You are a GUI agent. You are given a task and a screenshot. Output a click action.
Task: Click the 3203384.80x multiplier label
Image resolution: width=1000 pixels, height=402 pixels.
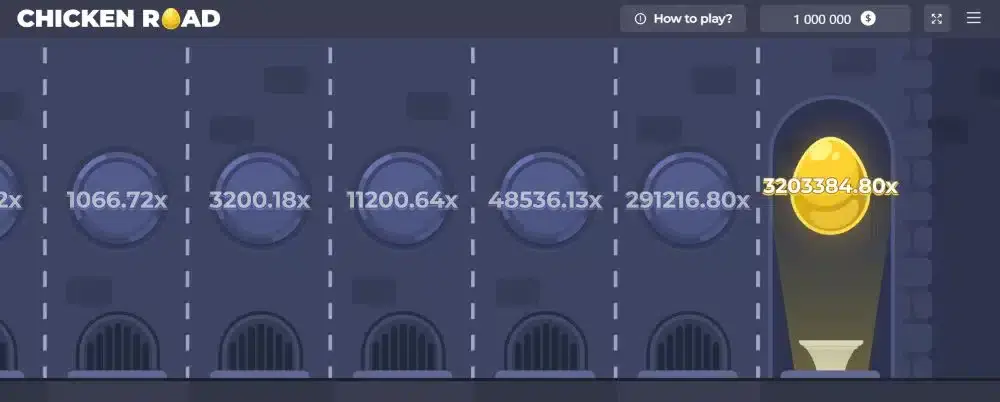pyautogui.click(x=830, y=186)
